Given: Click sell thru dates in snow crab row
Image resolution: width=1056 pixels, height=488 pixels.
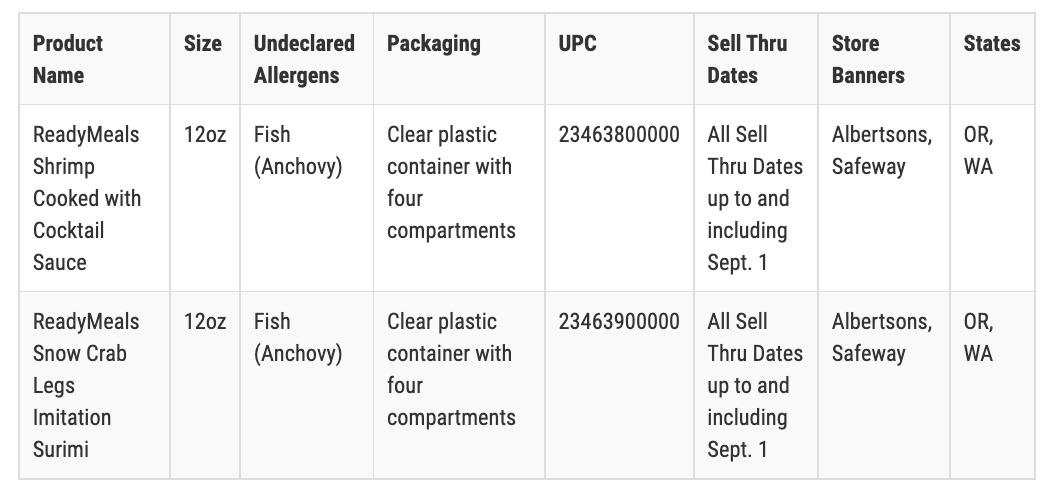Looking at the screenshot, I should pyautogui.click(x=755, y=385).
